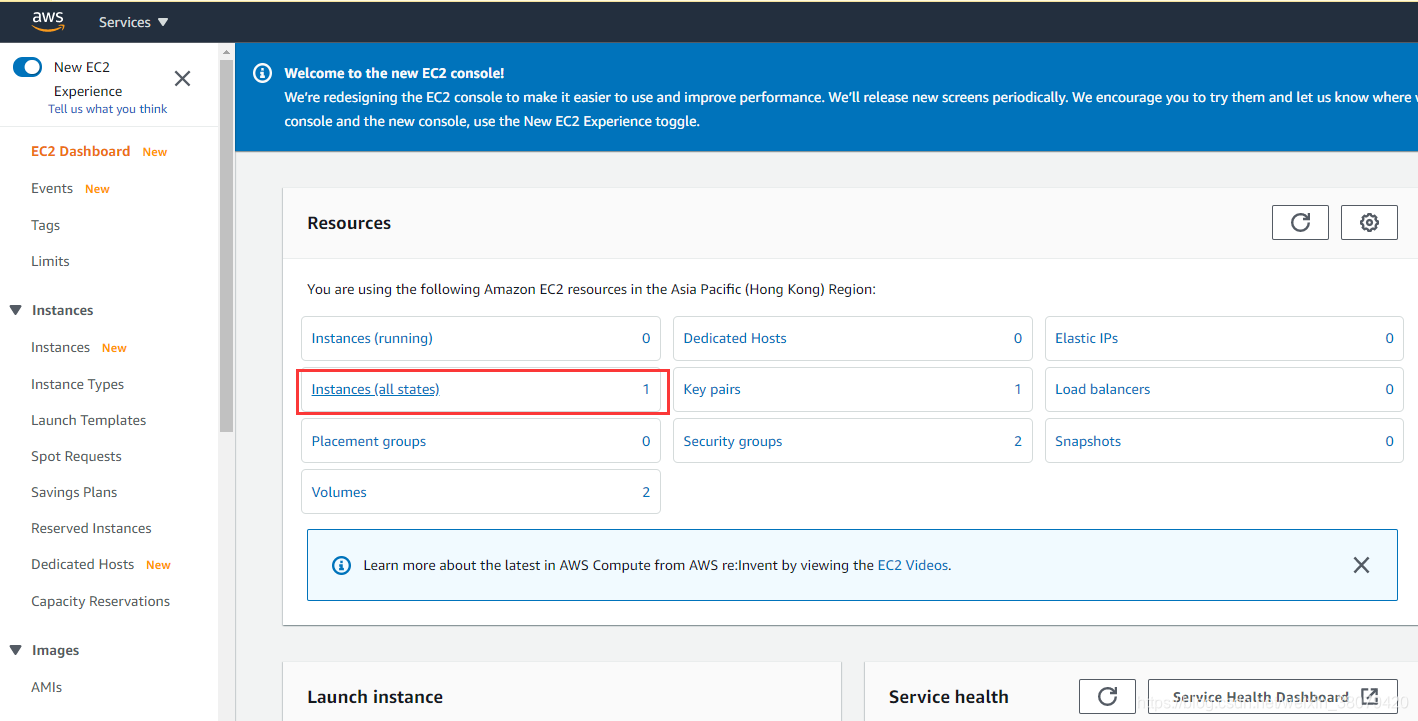Click the Key pairs count 1
The height and width of the screenshot is (721, 1418).
click(1018, 389)
